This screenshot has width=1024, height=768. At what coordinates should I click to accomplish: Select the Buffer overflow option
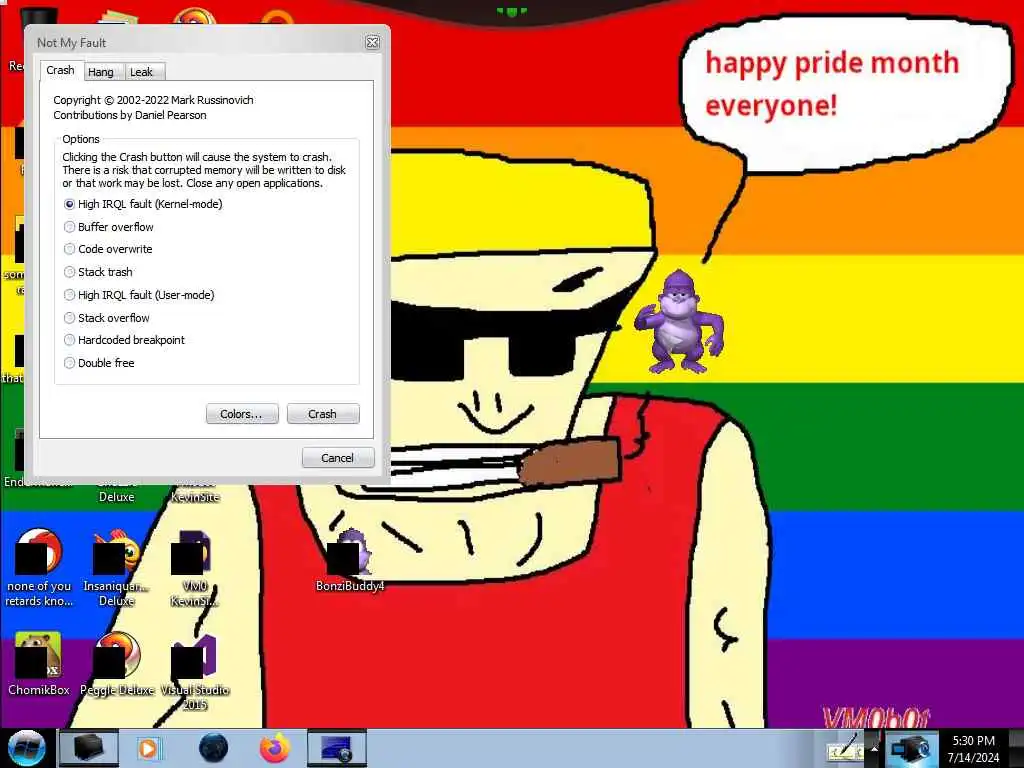tap(108, 227)
